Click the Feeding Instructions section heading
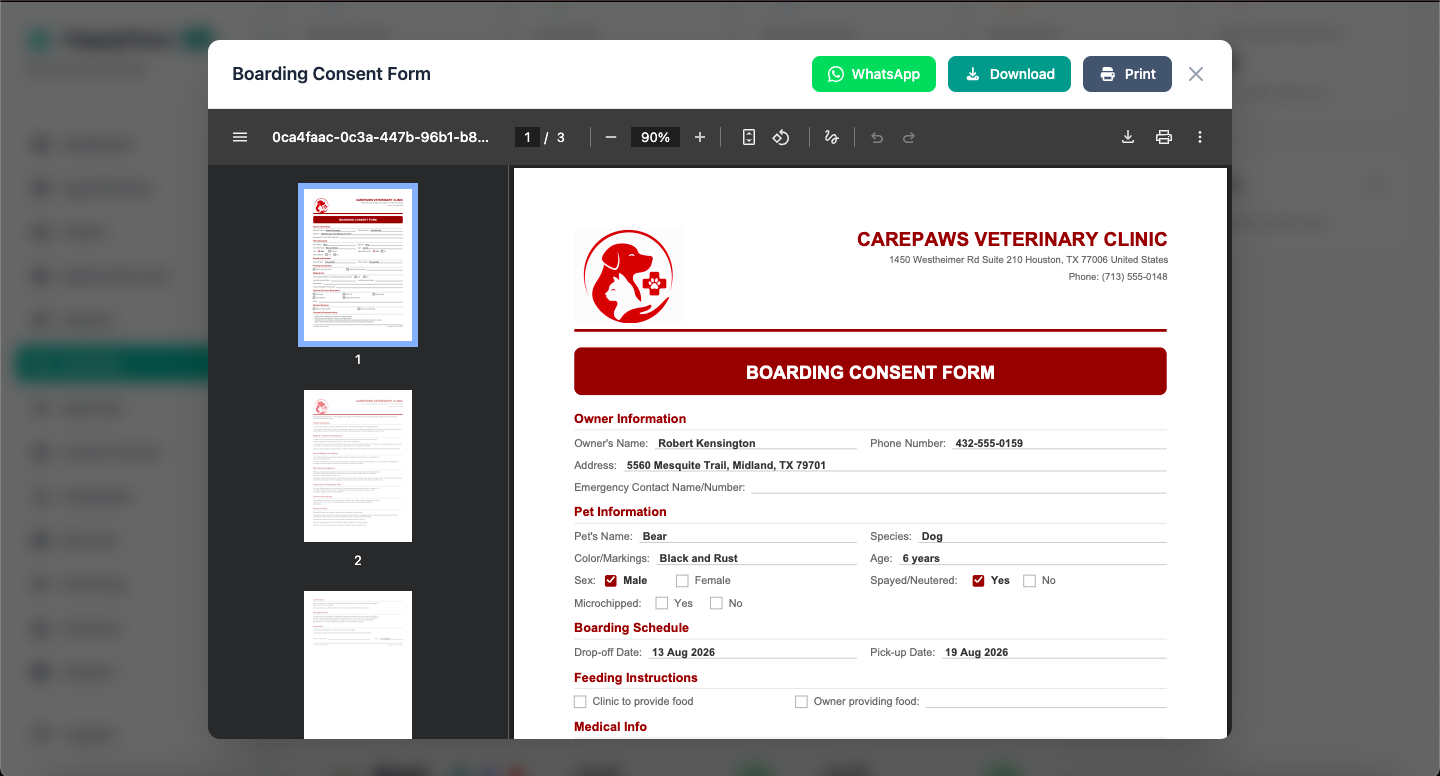This screenshot has height=776, width=1440. click(636, 678)
